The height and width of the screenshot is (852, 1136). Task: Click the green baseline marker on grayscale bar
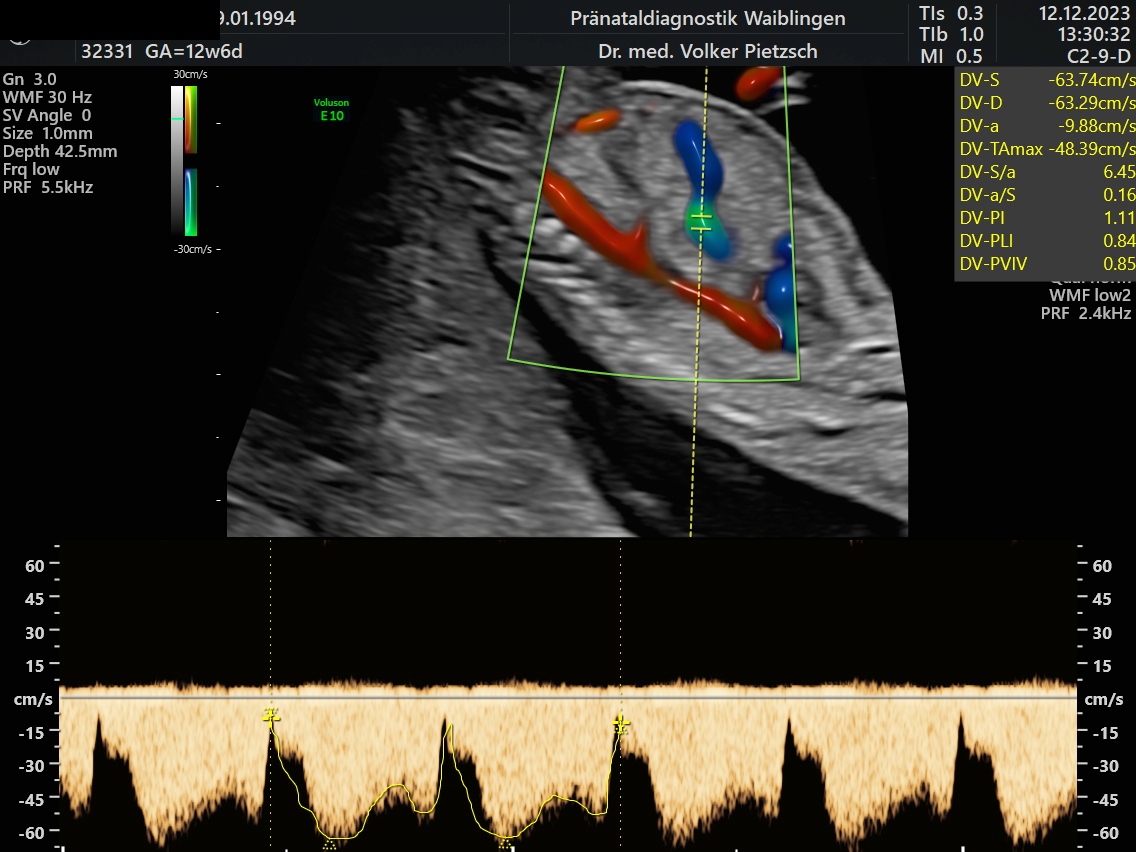point(177,119)
